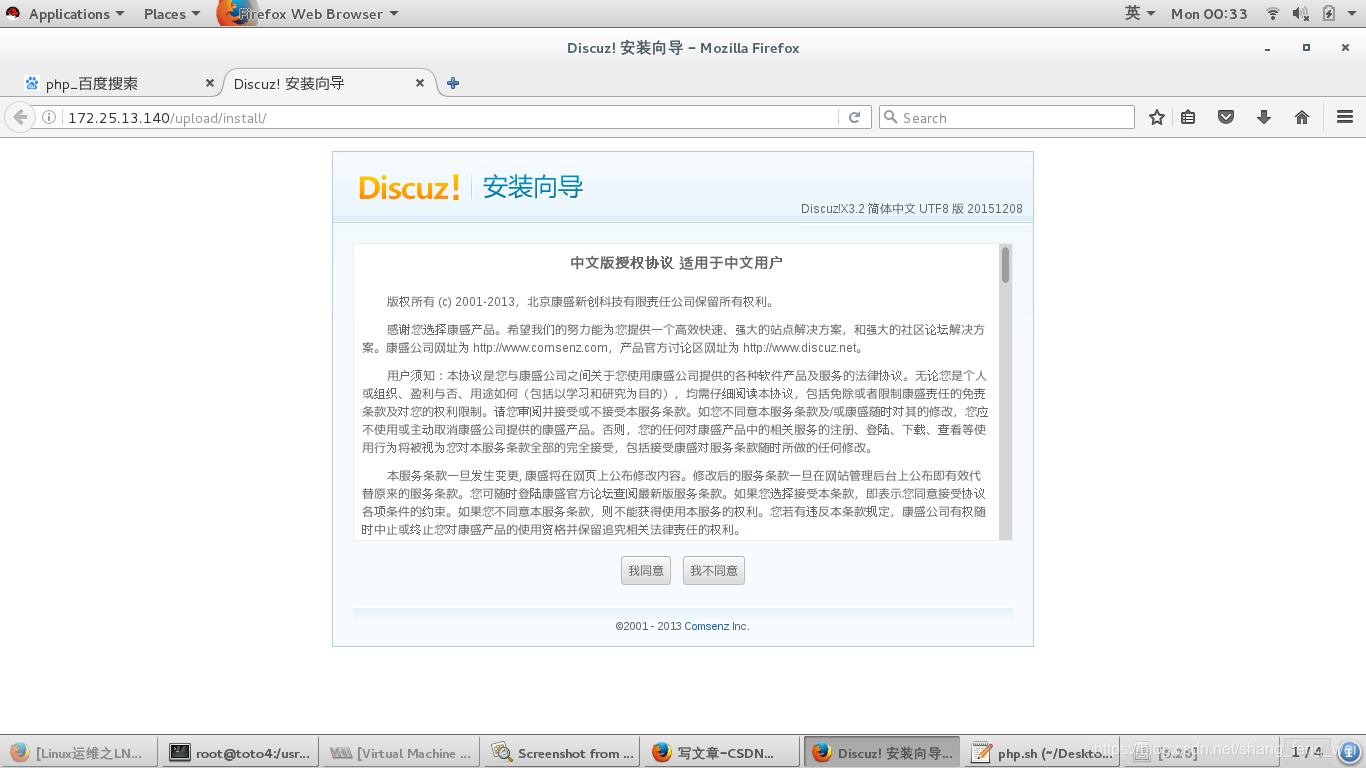Click the Discuz! logo
Viewport: 1366px width, 768px height.
point(410,187)
